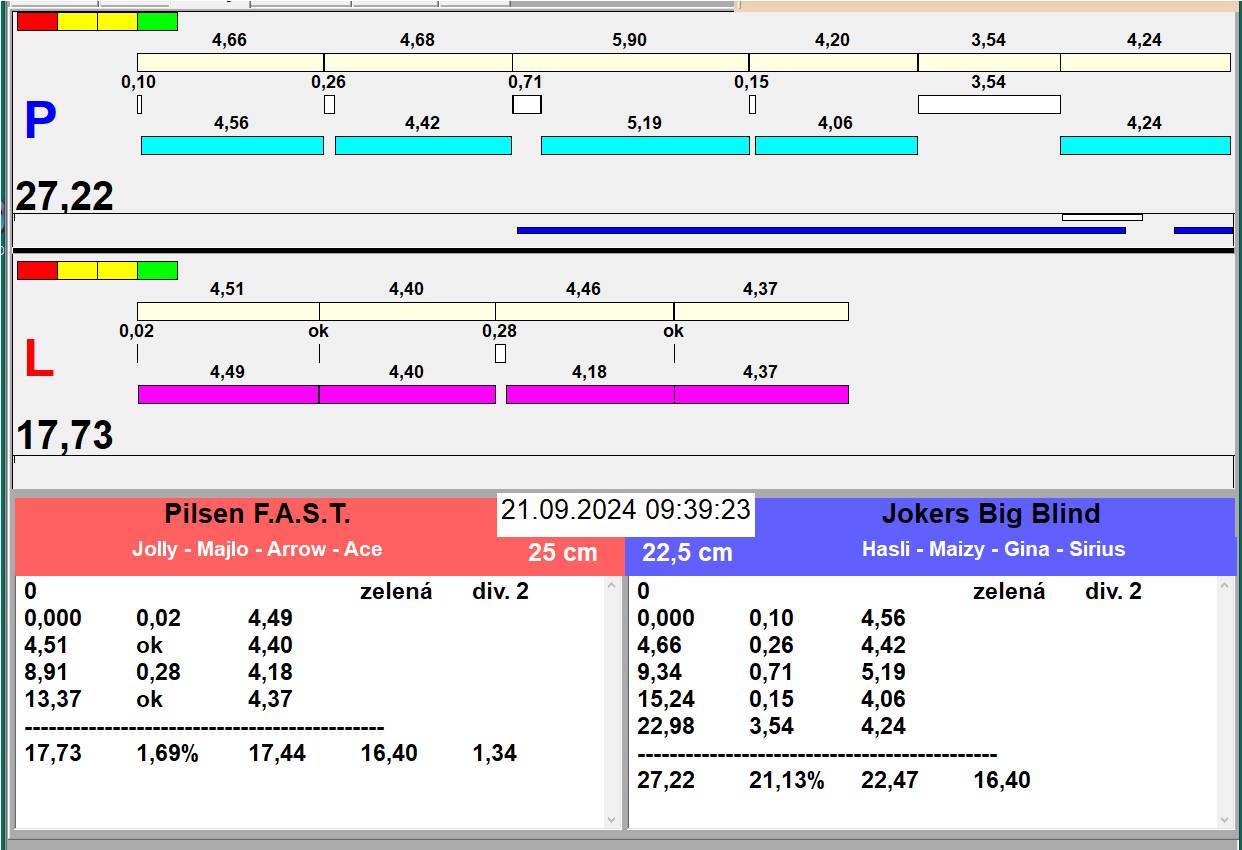Select the green start light in lane L
This screenshot has height=850, width=1242.
[x=157, y=270]
